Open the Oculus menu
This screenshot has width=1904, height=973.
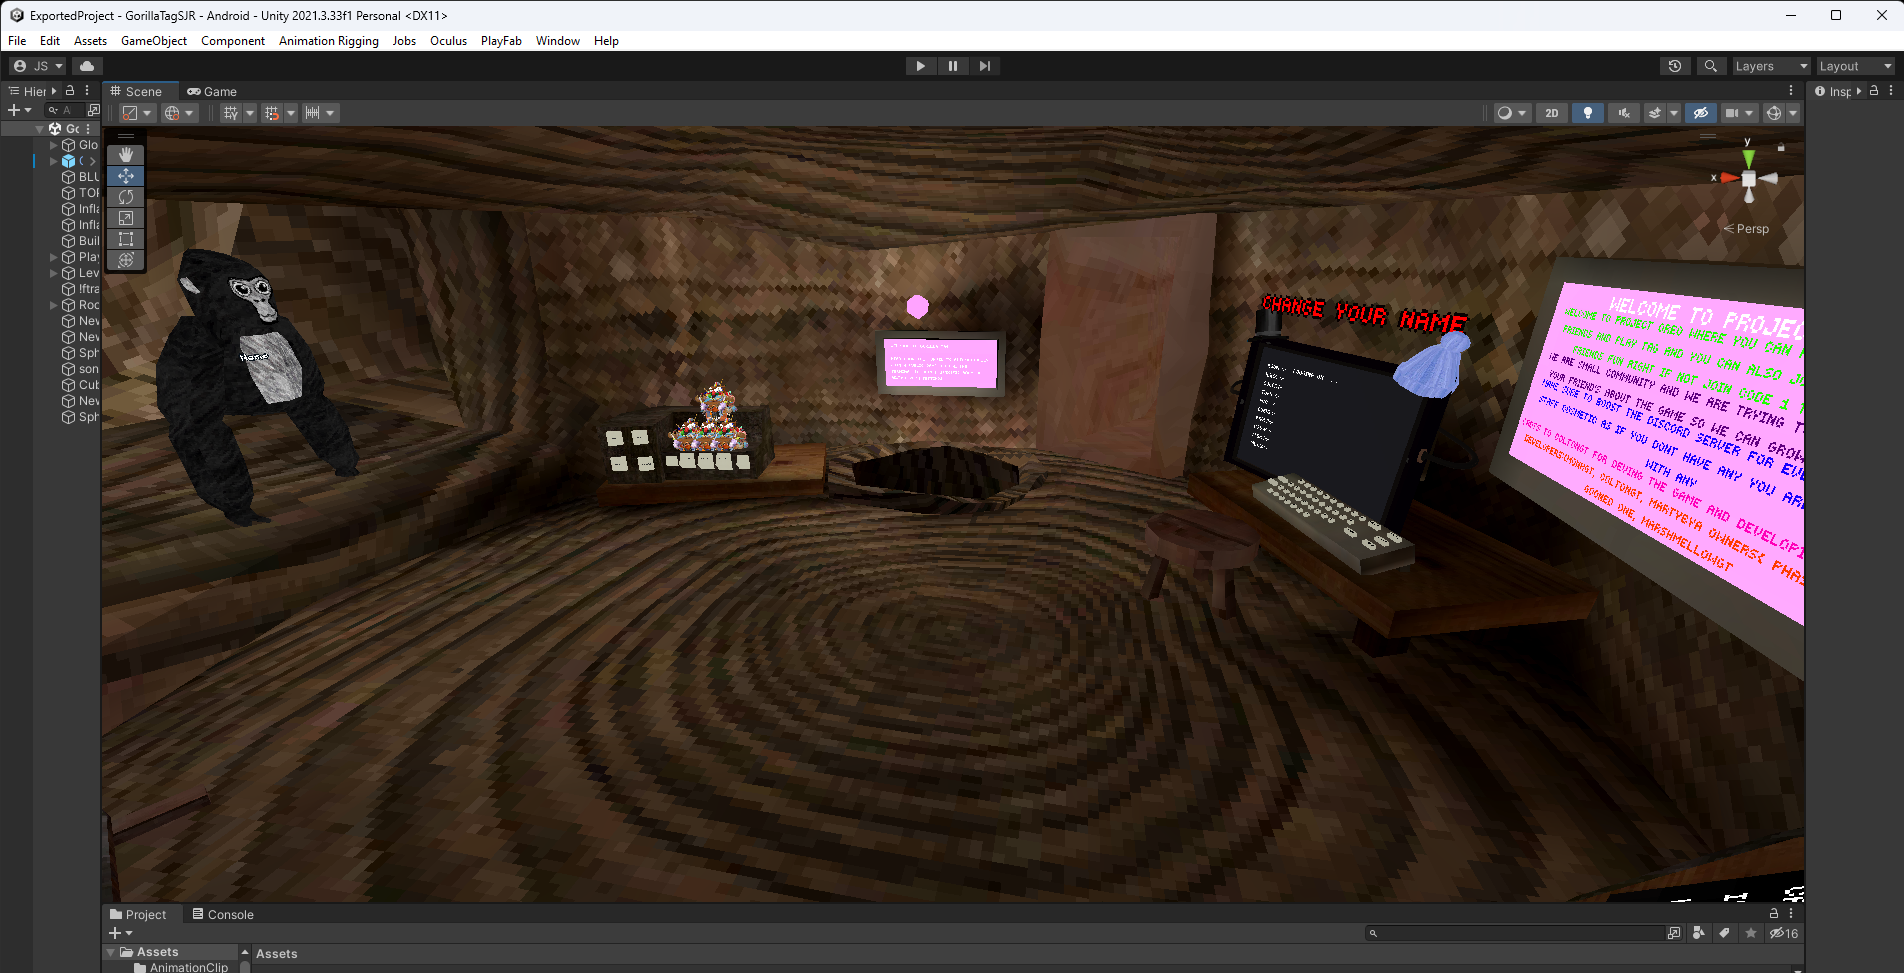coord(448,41)
